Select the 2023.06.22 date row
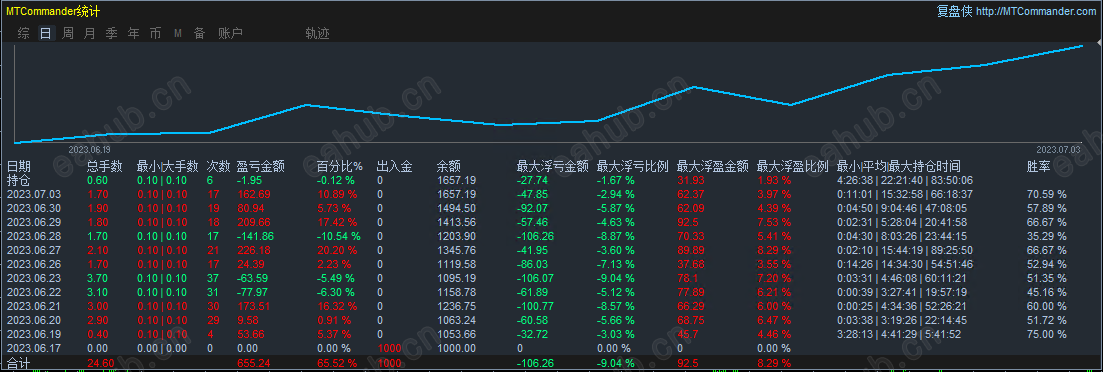Image resolution: width=1103 pixels, height=372 pixels. (x=34, y=293)
